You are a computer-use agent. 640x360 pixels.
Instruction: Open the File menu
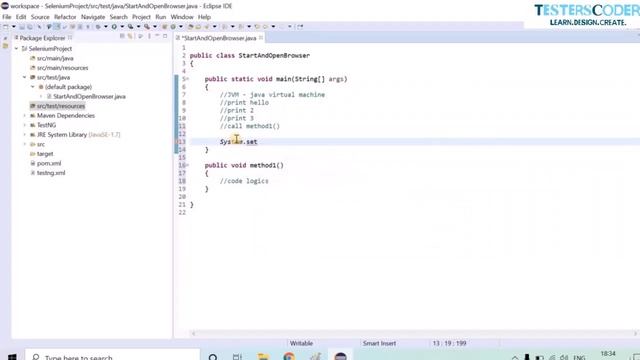(7, 17)
